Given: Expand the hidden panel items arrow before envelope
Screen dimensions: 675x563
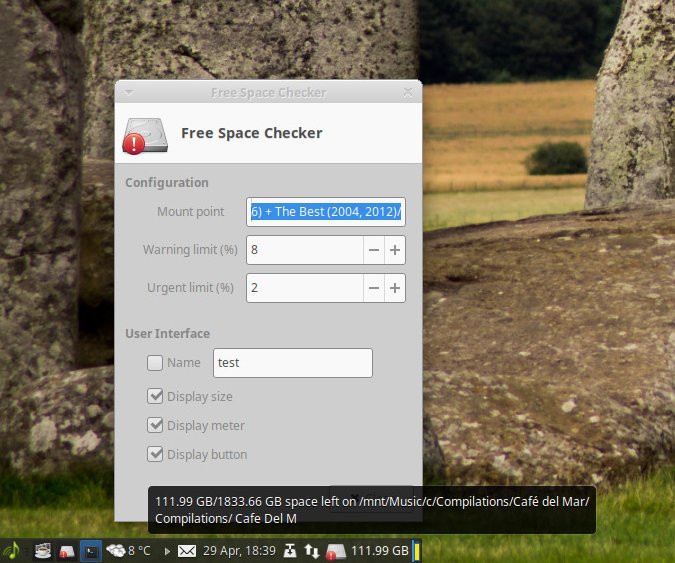Looking at the screenshot, I should (166, 550).
